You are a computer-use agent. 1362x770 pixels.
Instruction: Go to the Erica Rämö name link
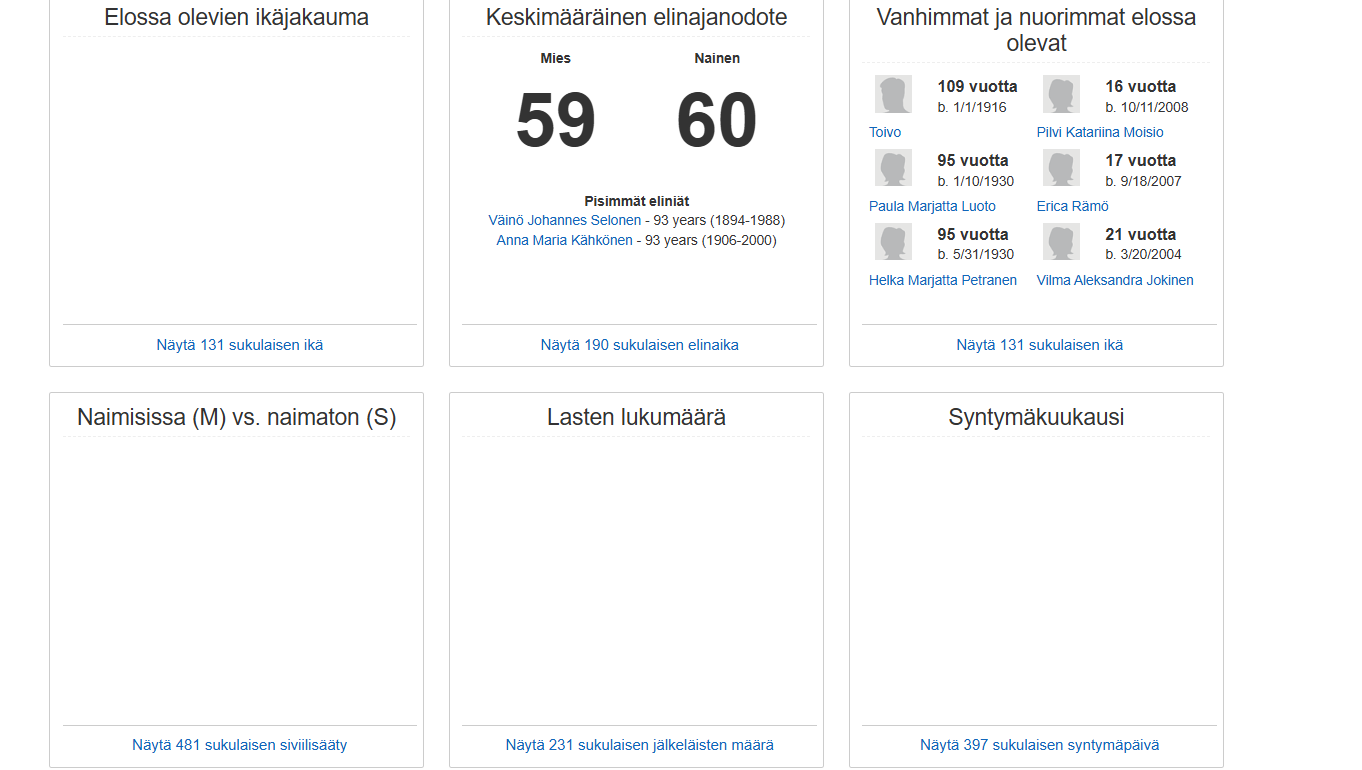tap(1072, 206)
